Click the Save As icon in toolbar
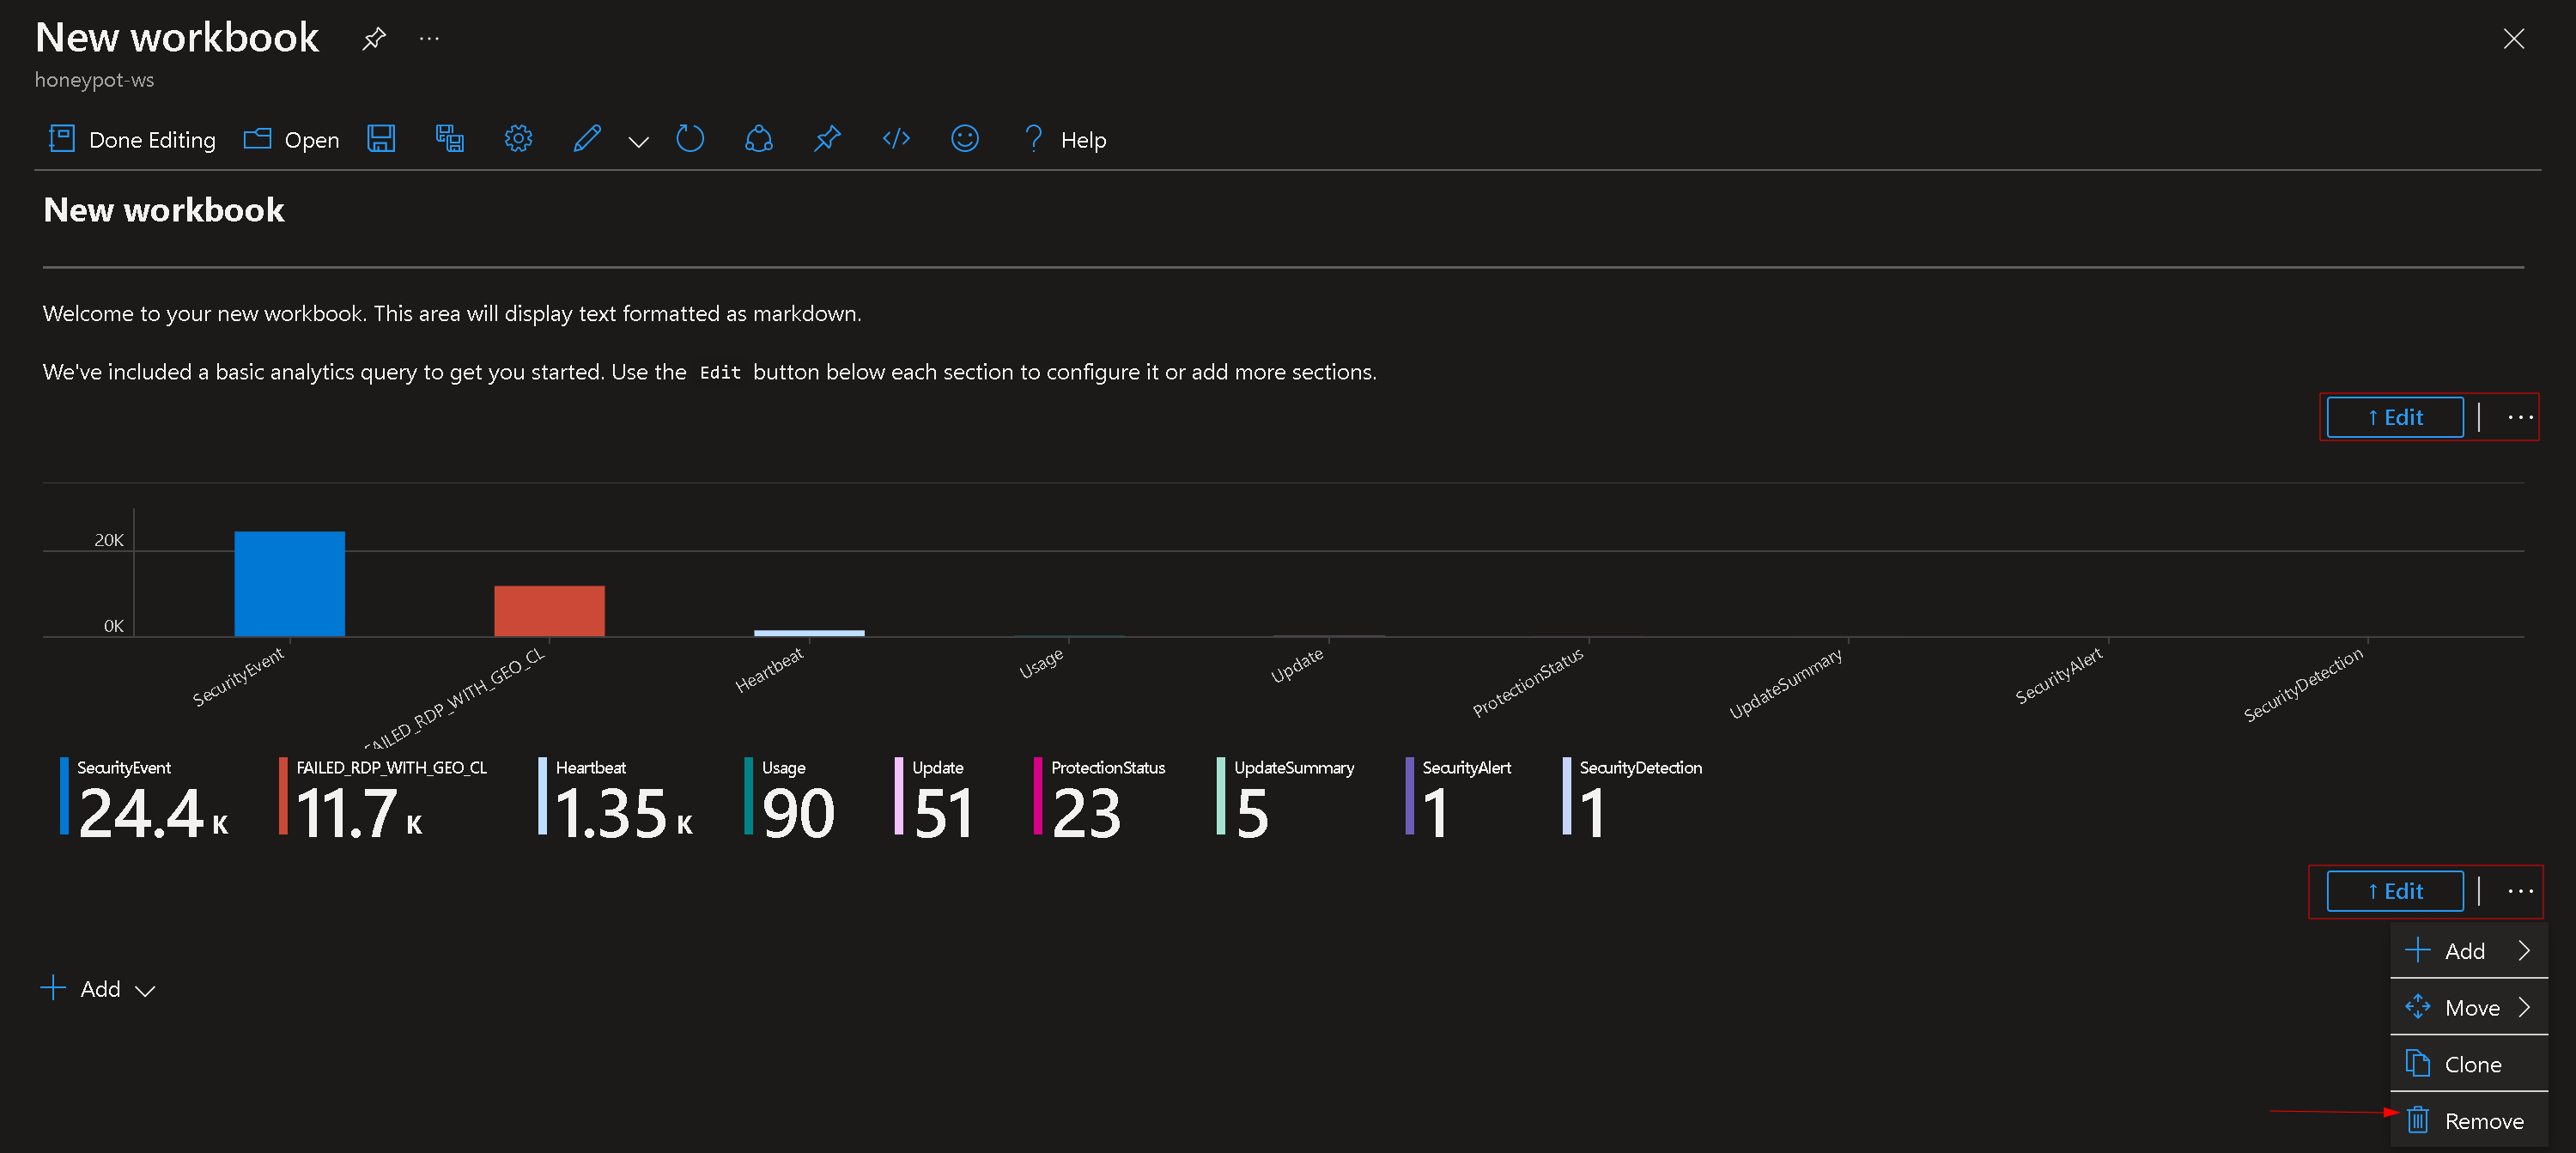 click(x=450, y=139)
